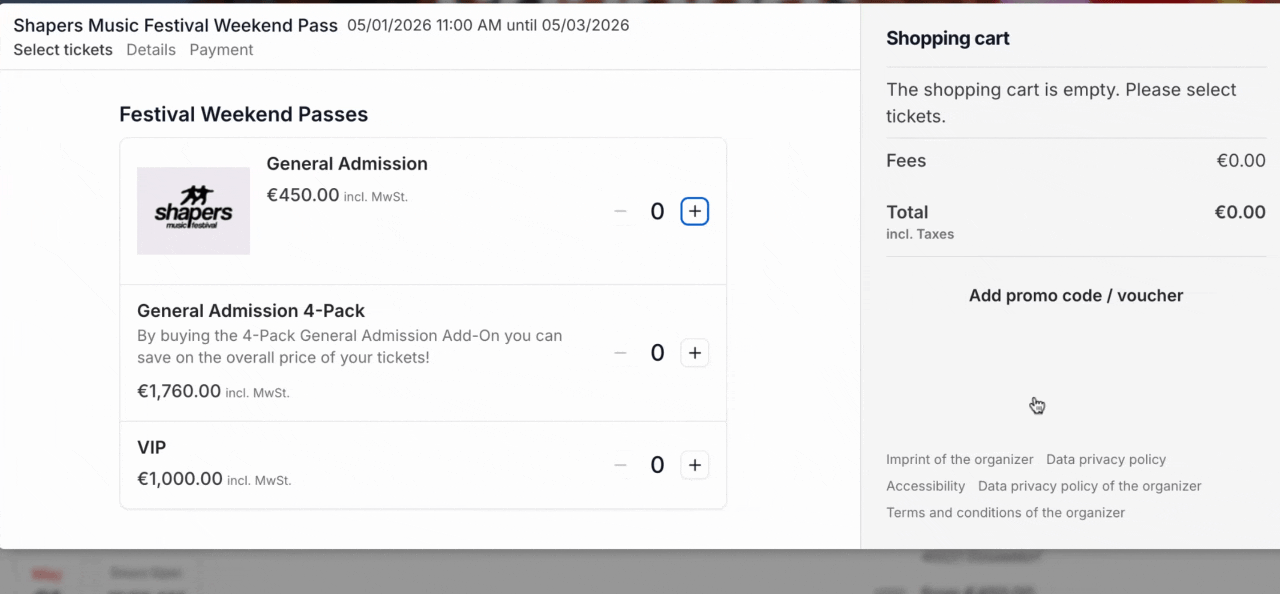Open Data privacy policy of the organizer
The height and width of the screenshot is (594, 1280).
pos(1090,486)
